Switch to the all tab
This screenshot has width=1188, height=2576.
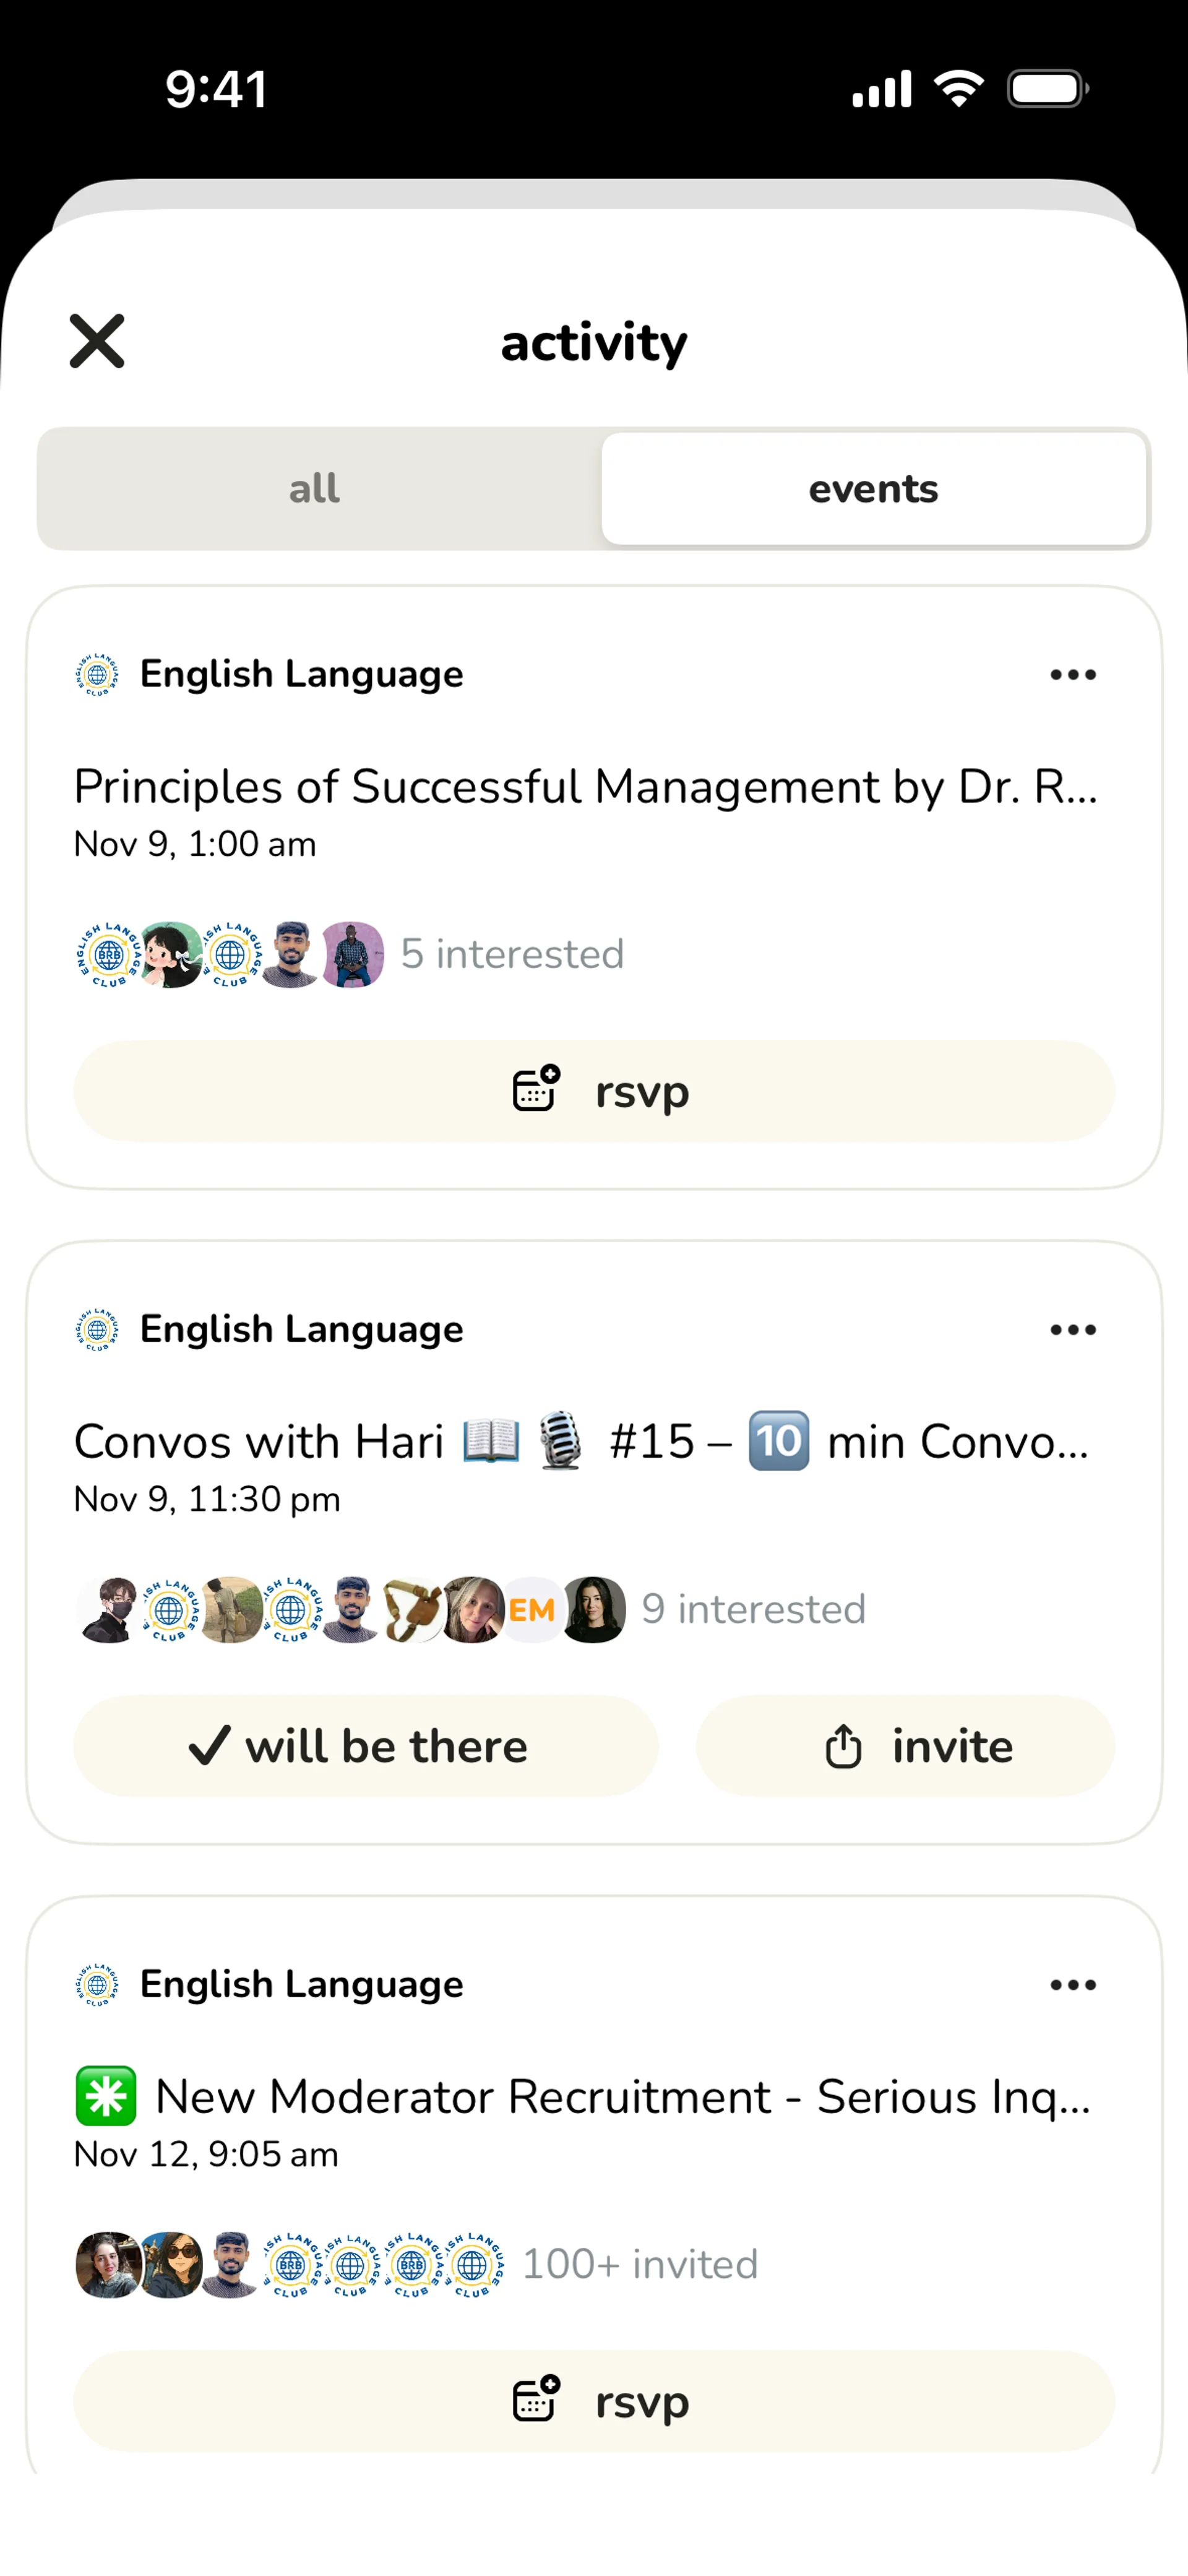[315, 489]
